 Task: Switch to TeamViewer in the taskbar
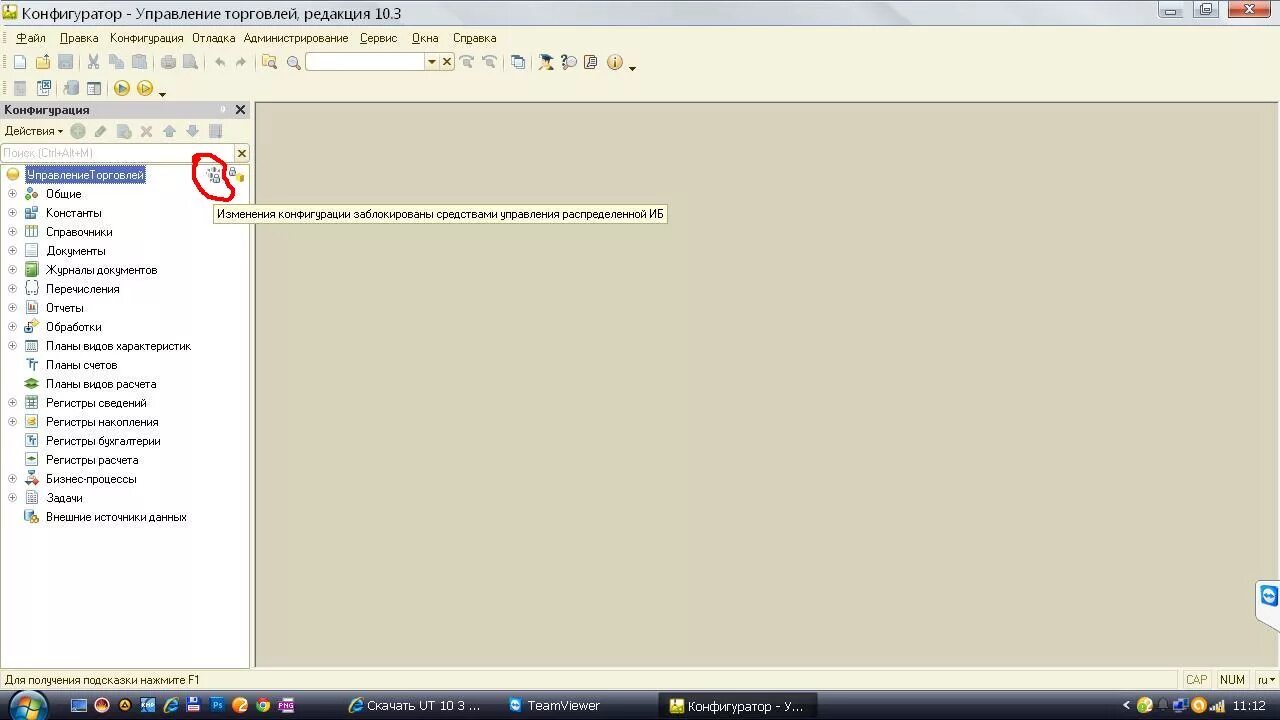pos(555,705)
